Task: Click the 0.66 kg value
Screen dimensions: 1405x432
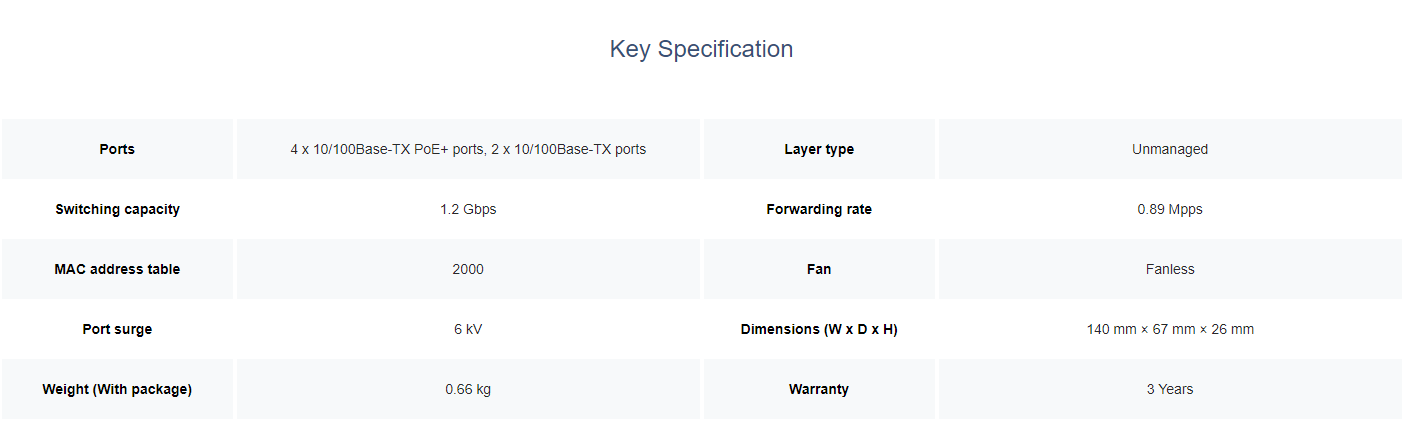Action: coord(468,389)
